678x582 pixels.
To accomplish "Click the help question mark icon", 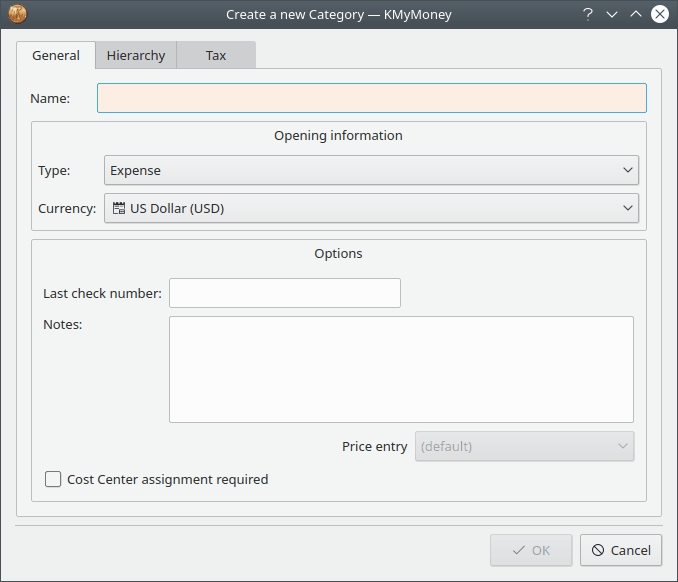I will pyautogui.click(x=588, y=14).
